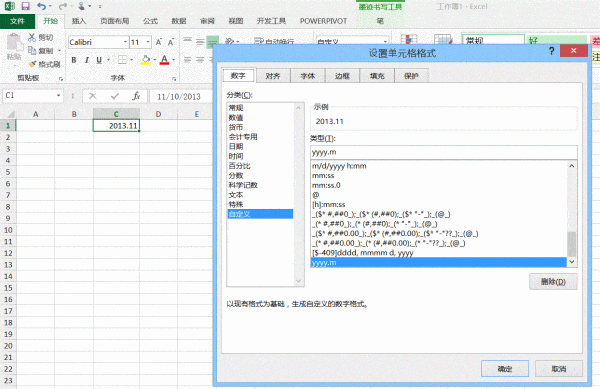Click the formula bar showing 11/10/2013

click(181, 96)
